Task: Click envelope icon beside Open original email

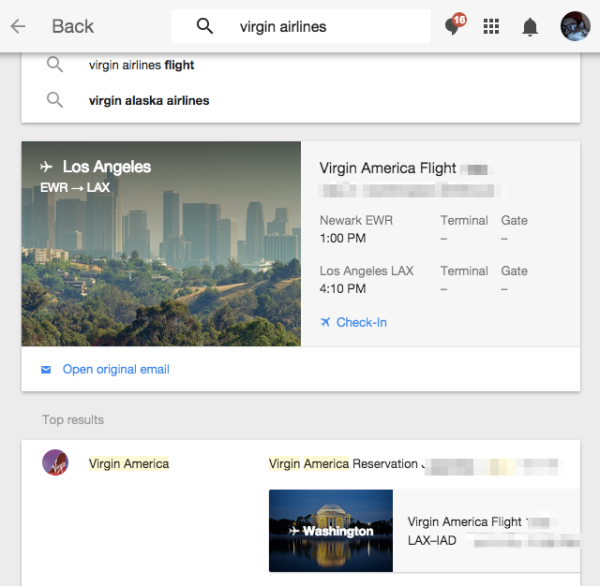Action: coord(46,369)
